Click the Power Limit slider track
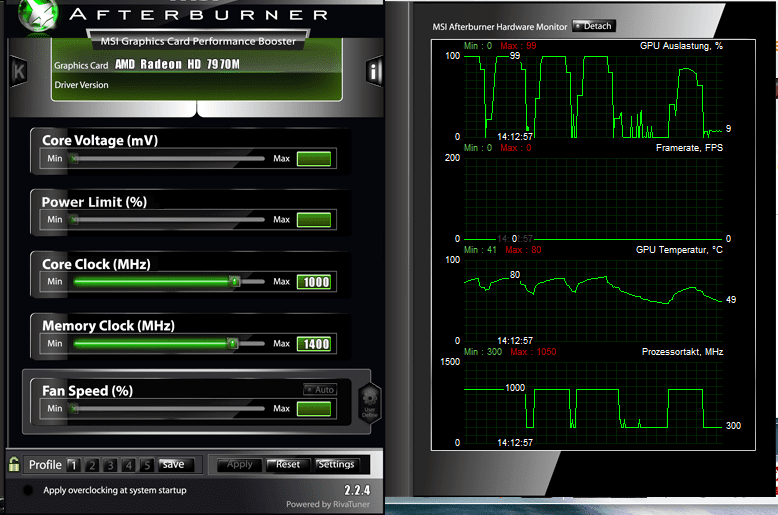The image size is (778, 515). point(169,219)
